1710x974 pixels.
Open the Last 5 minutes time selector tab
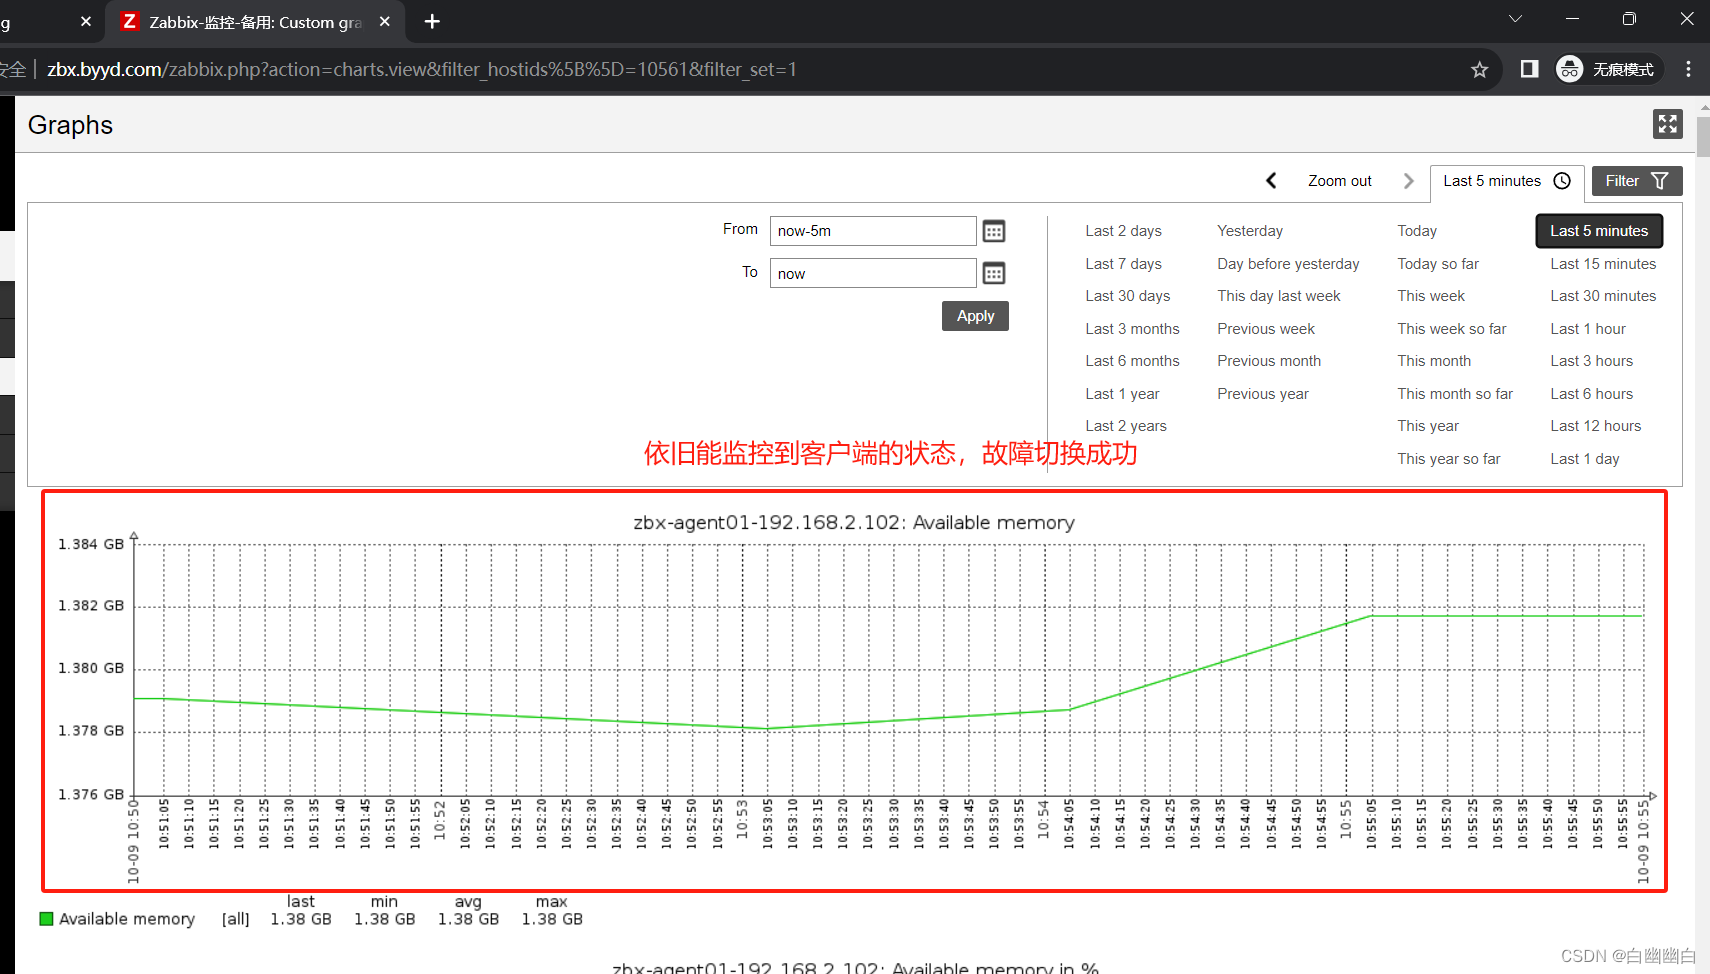pos(1506,181)
